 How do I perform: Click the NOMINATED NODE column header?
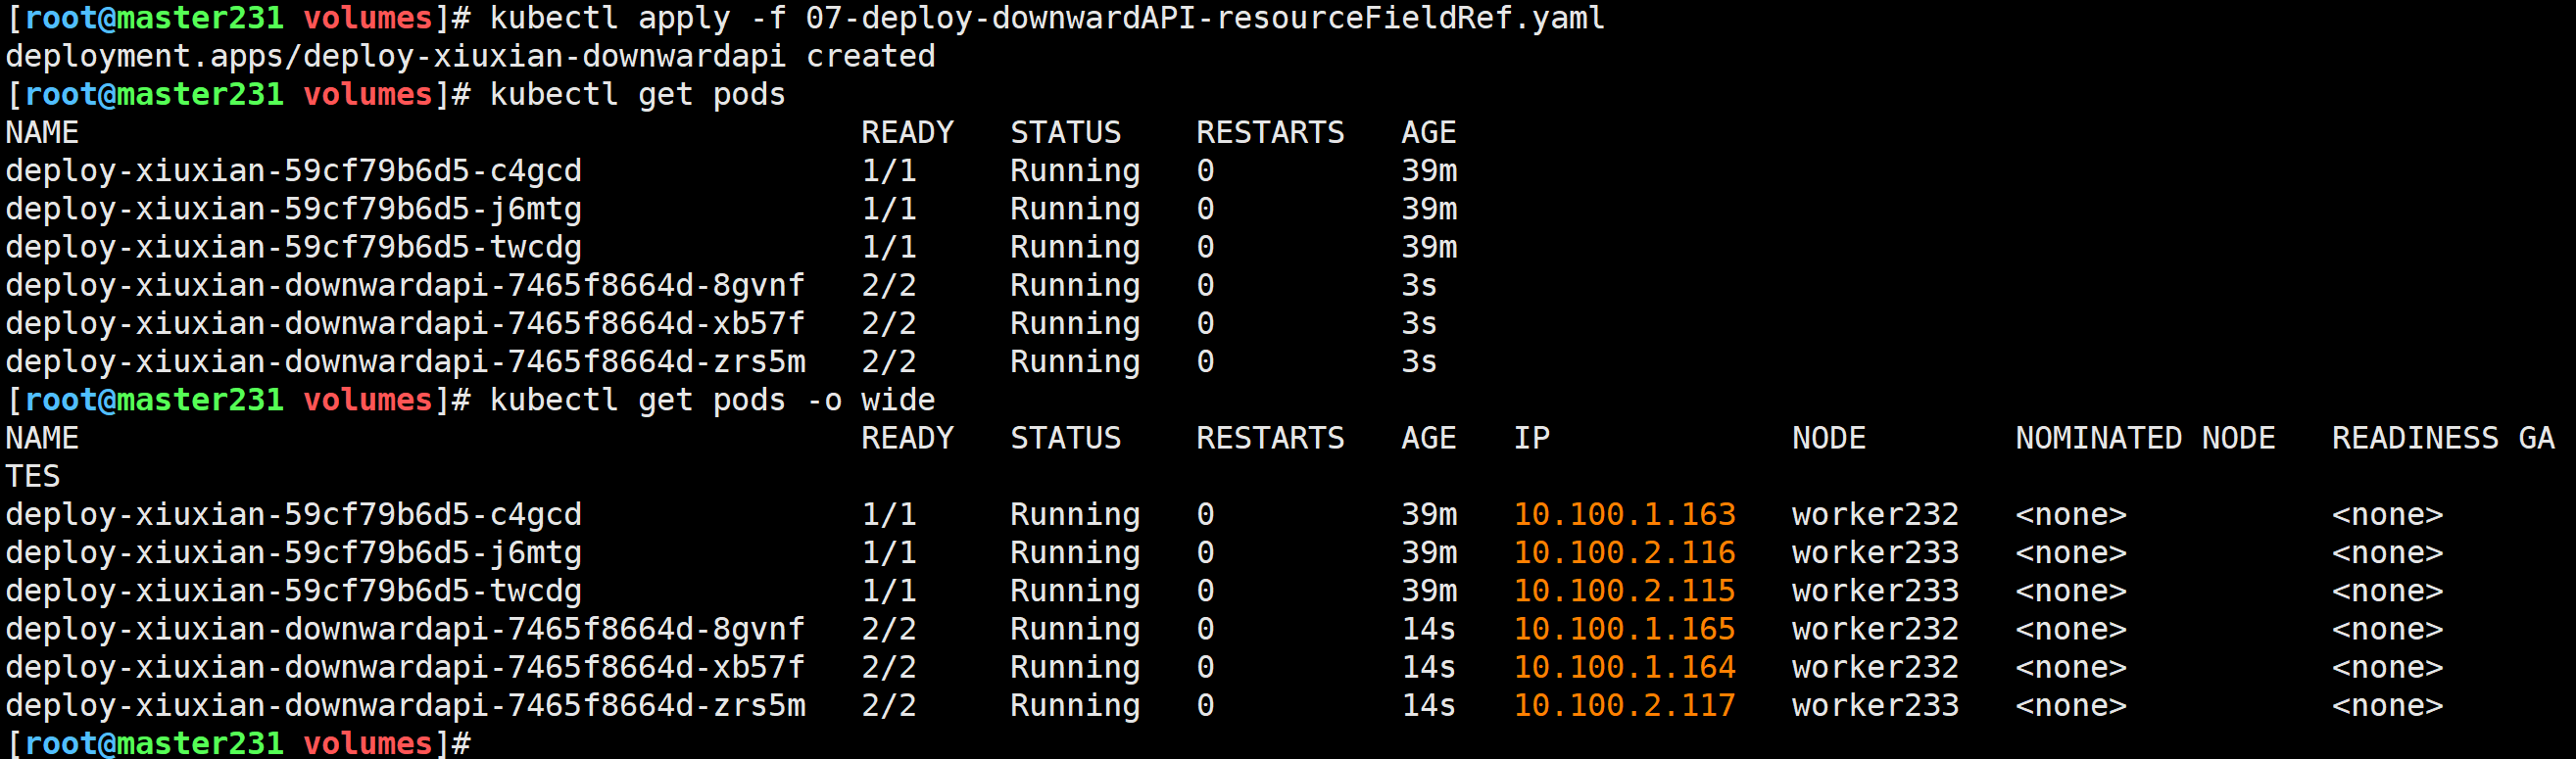coord(2145,438)
